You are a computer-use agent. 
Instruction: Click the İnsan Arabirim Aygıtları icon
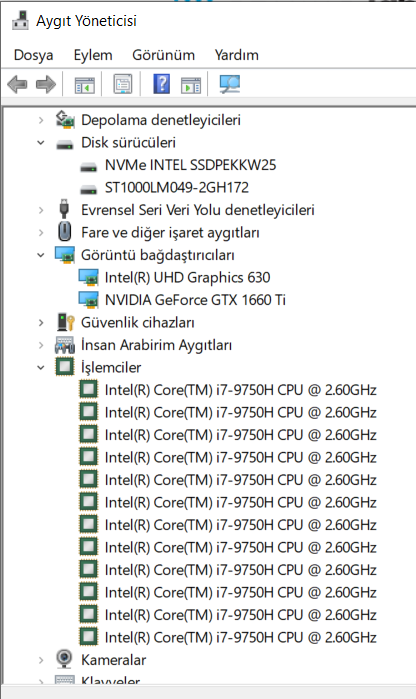[x=65, y=345]
